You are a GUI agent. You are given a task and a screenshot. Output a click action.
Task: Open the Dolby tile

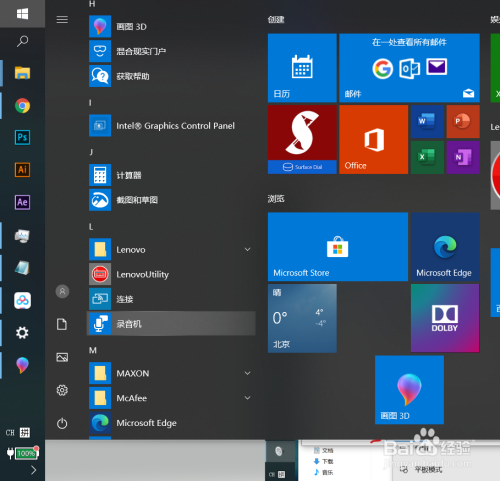pyautogui.click(x=445, y=318)
